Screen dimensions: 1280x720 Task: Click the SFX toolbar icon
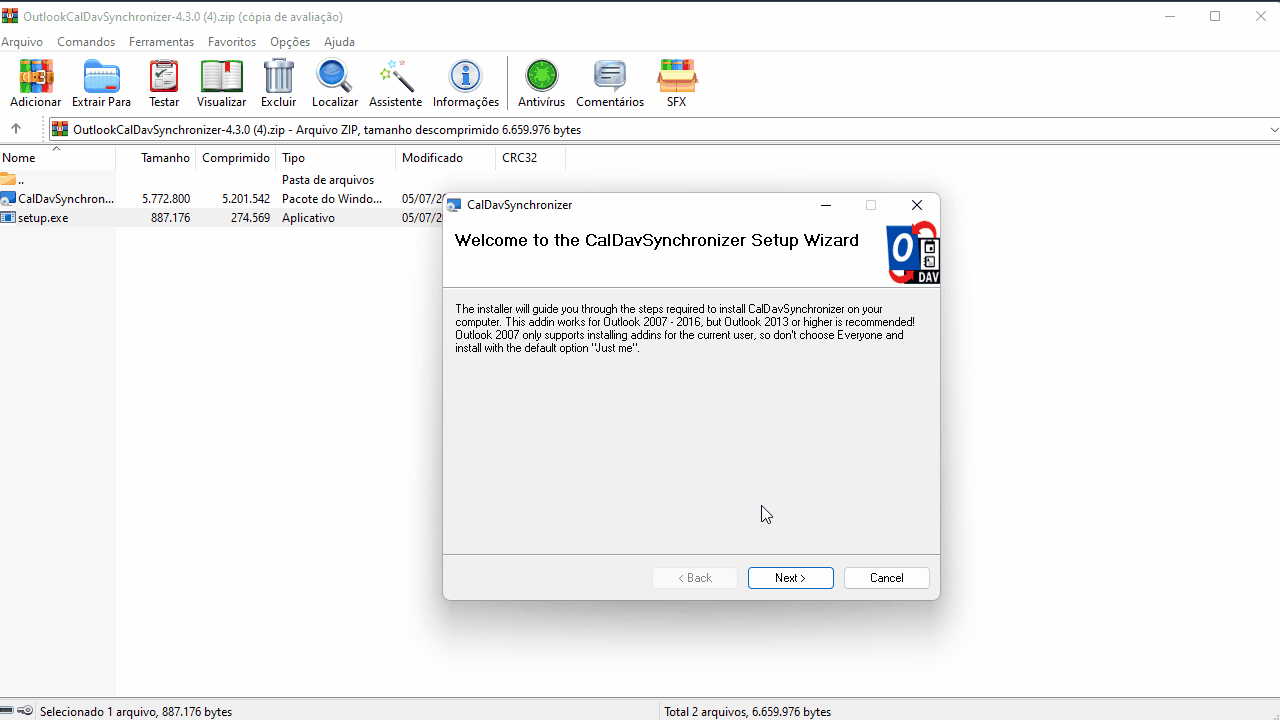(677, 77)
